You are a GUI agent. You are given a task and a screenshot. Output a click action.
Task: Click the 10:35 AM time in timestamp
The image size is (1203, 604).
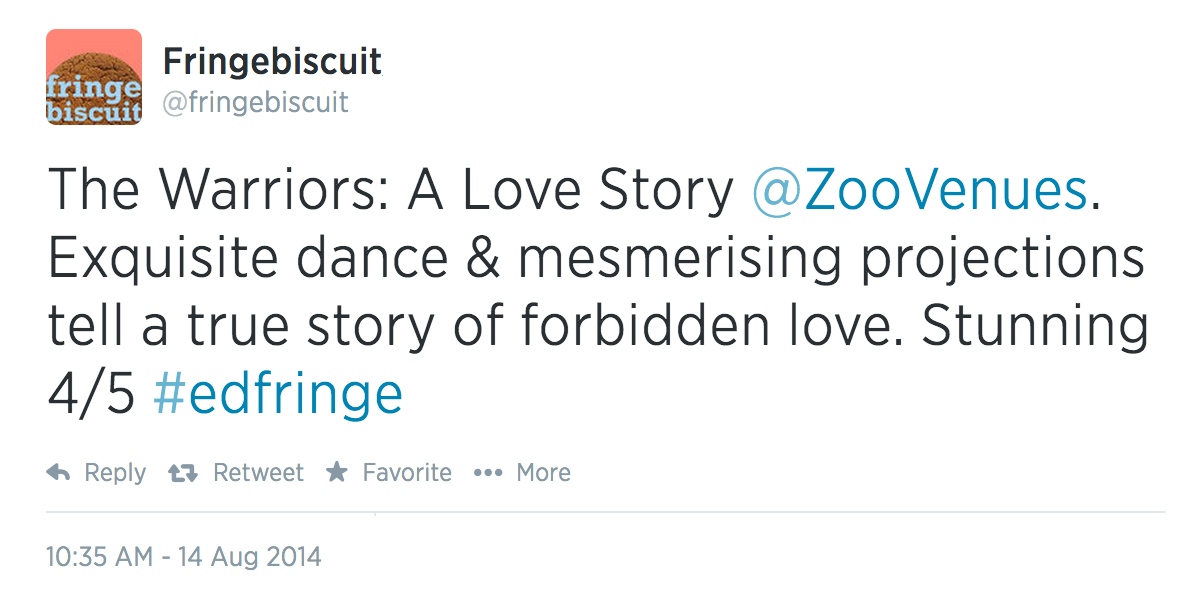[98, 556]
